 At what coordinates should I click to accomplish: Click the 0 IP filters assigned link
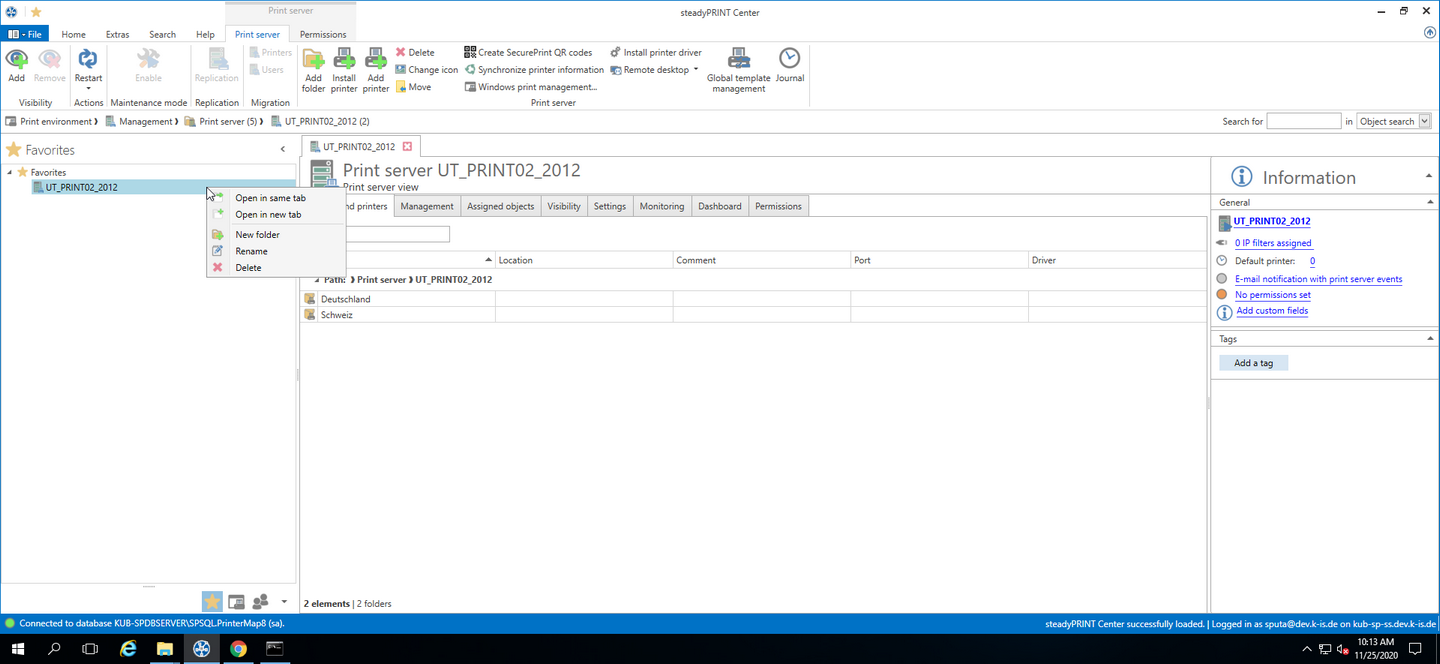pos(1273,243)
